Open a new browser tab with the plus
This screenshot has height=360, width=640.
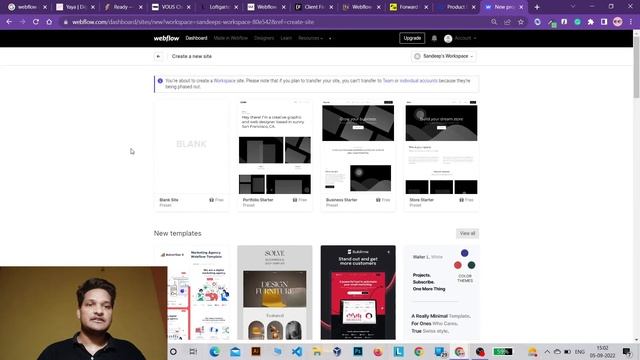[537, 7]
